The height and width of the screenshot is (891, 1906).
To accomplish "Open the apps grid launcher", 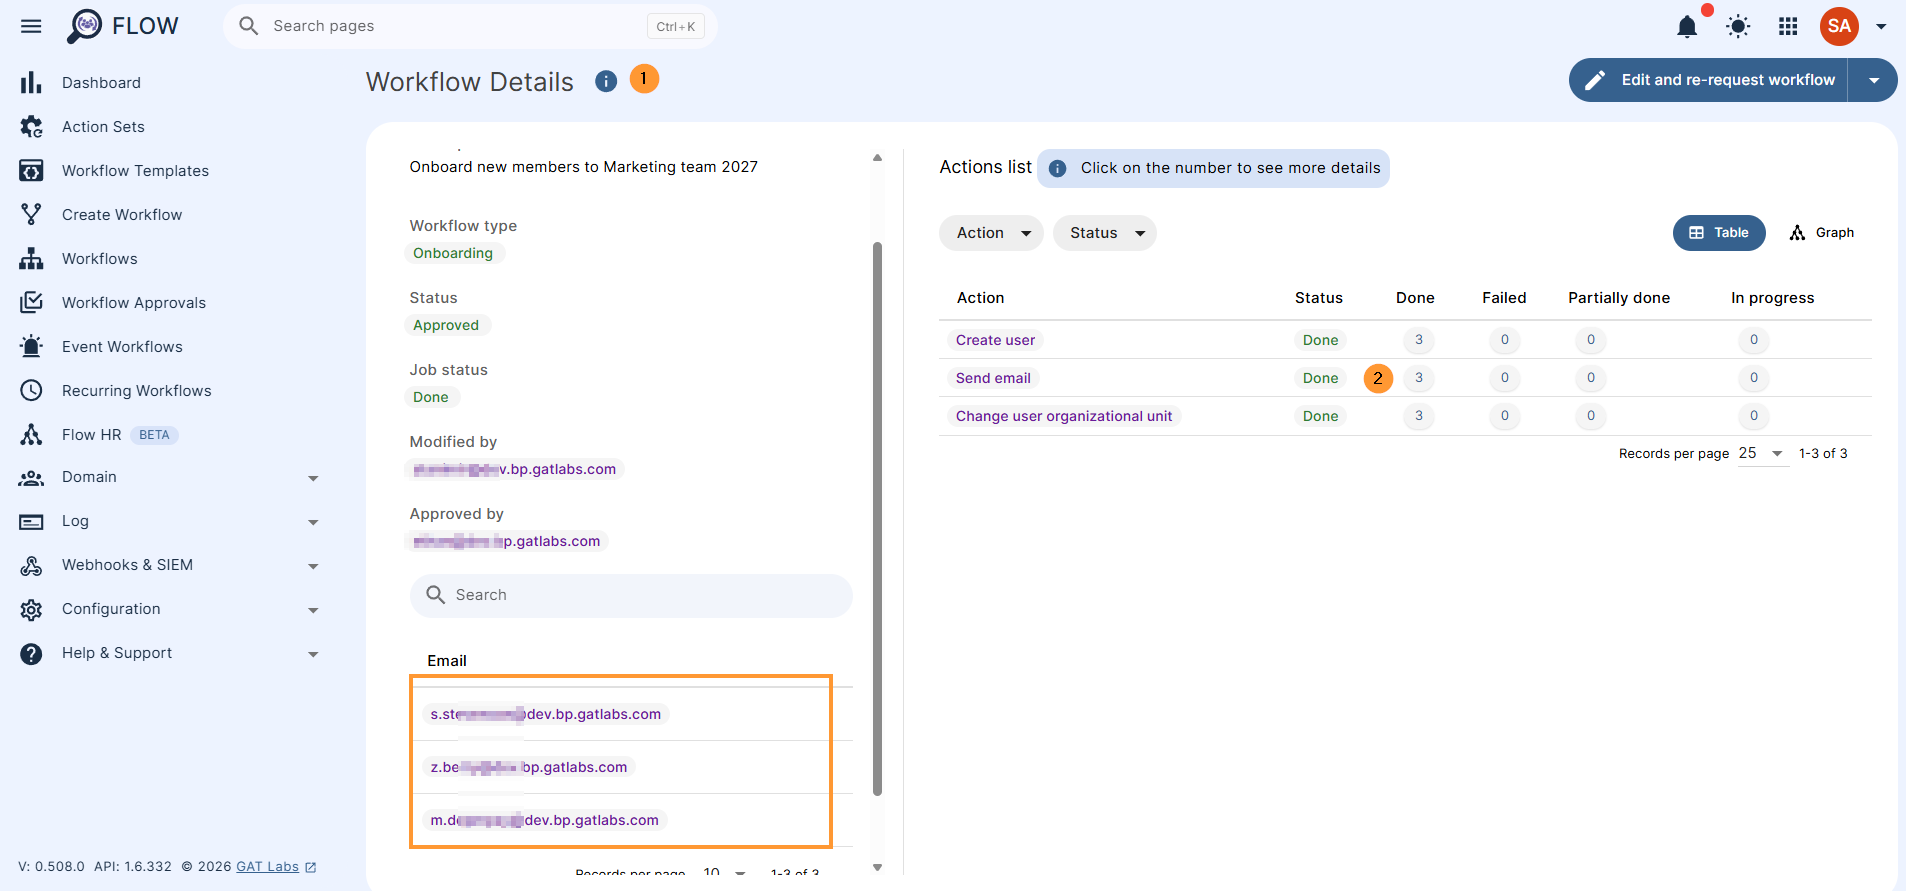I will [1788, 26].
